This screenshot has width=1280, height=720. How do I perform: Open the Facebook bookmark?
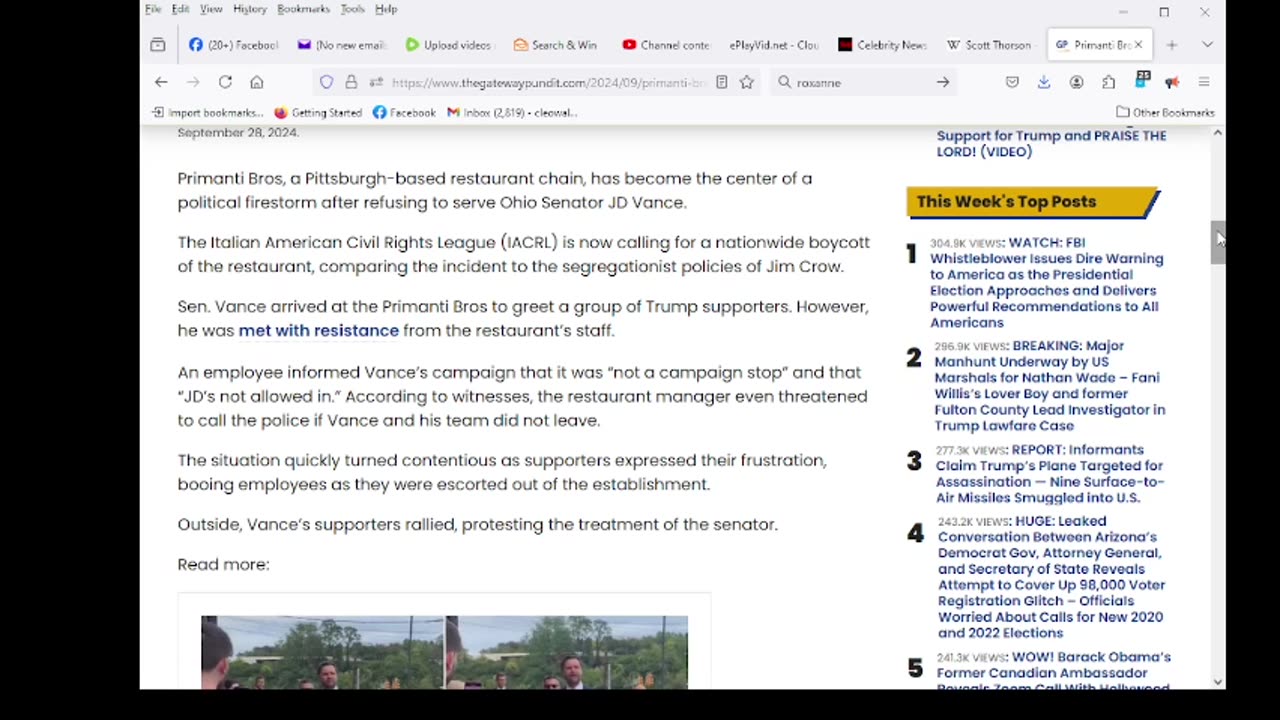pyautogui.click(x=404, y=112)
